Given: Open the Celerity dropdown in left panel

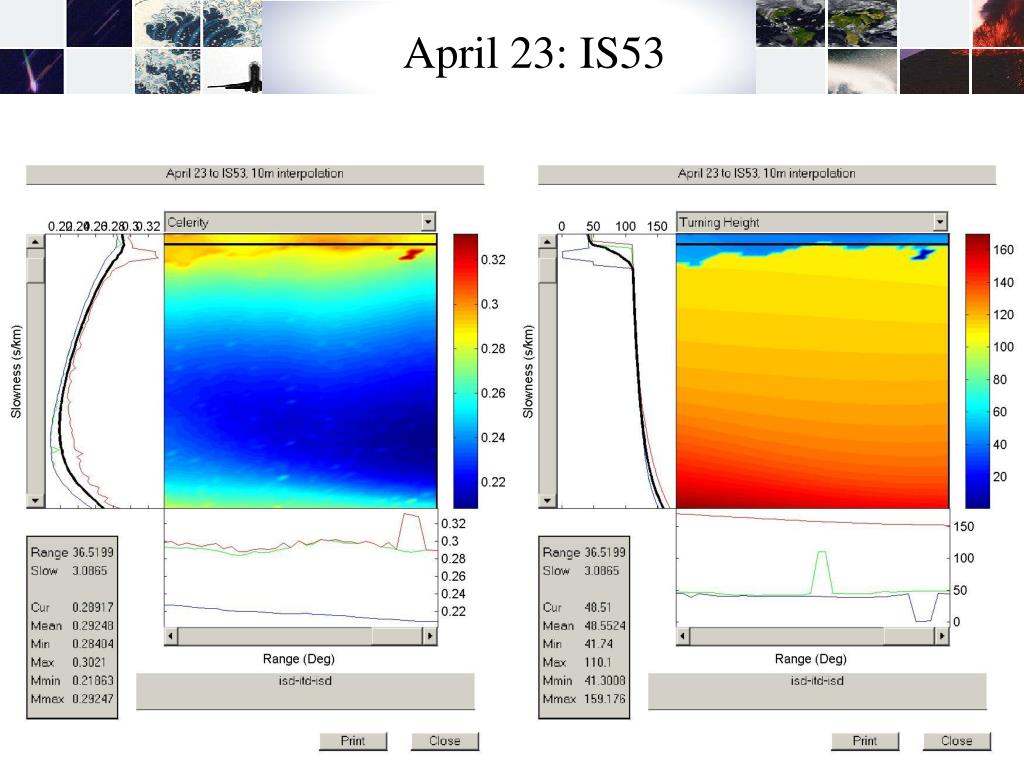Looking at the screenshot, I should click(x=300, y=222).
